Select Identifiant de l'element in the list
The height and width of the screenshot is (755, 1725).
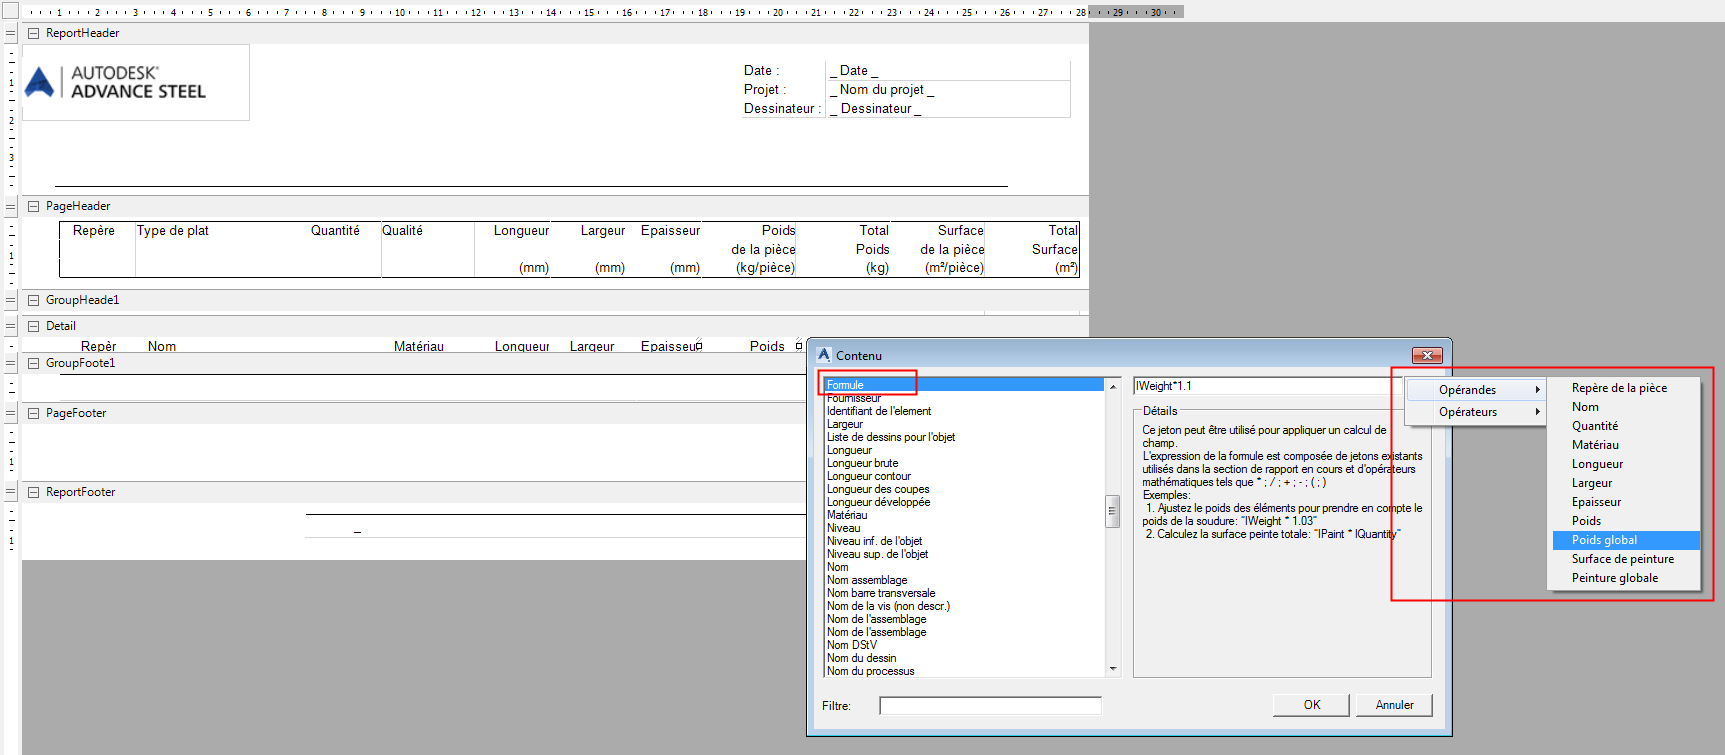[963, 411]
